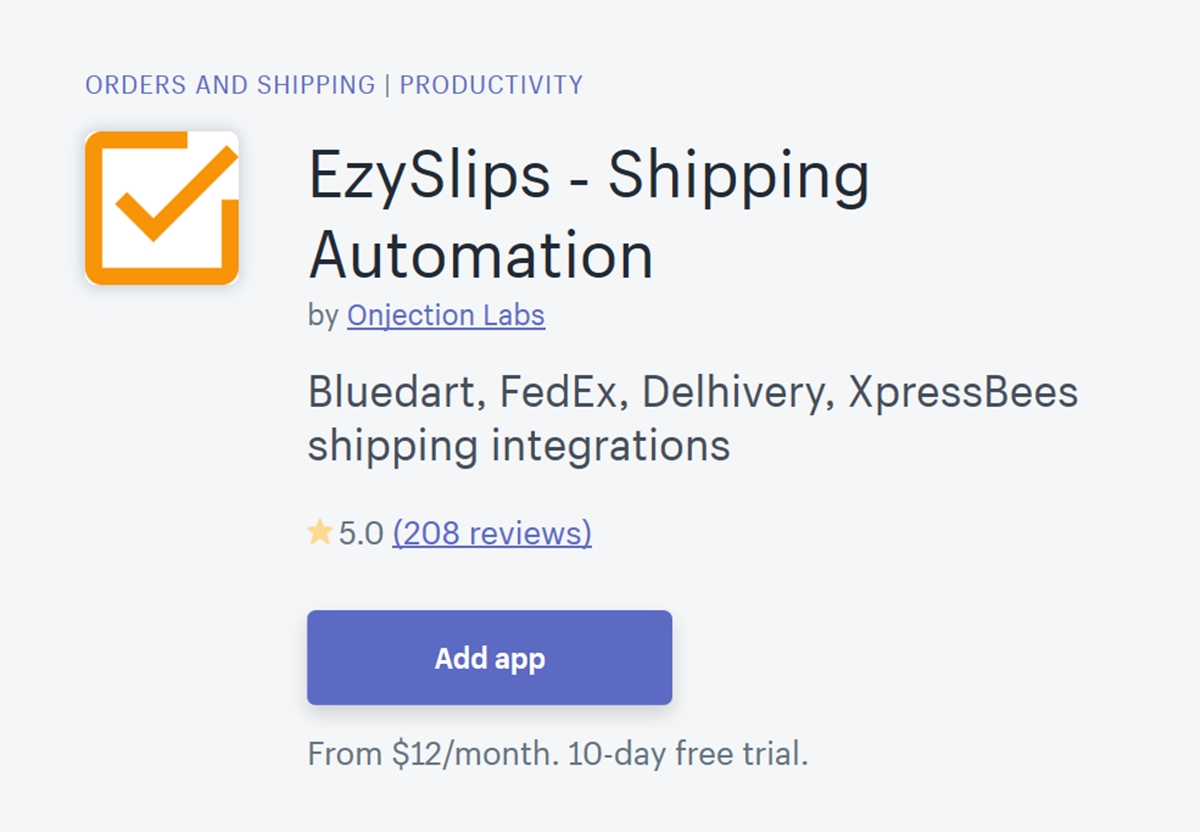
Task: Click the yellow star rating icon
Action: click(320, 533)
